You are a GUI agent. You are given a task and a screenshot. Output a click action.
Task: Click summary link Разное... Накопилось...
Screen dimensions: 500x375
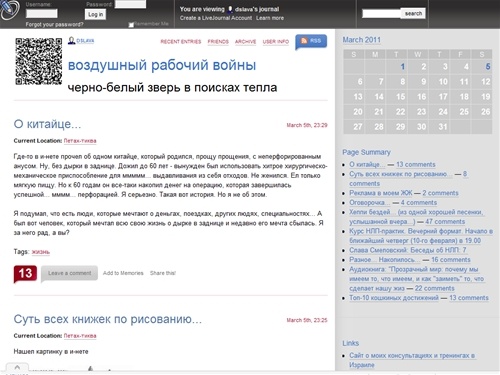click(384, 260)
